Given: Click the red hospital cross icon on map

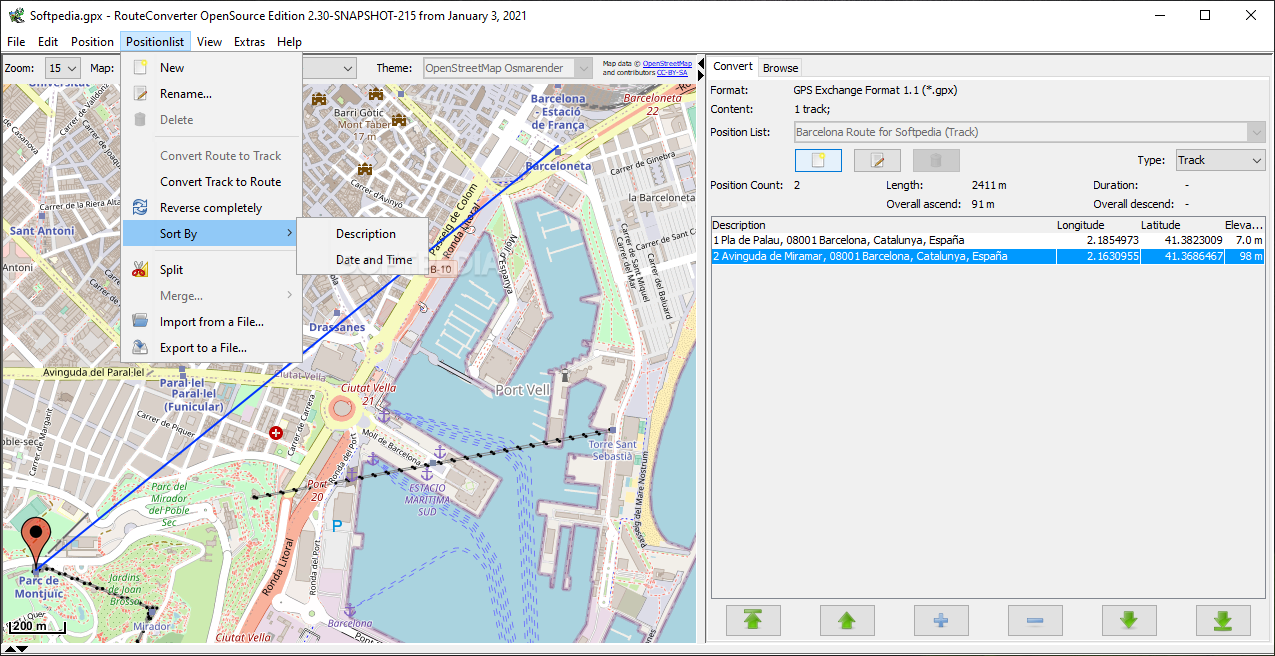Looking at the screenshot, I should [276, 433].
